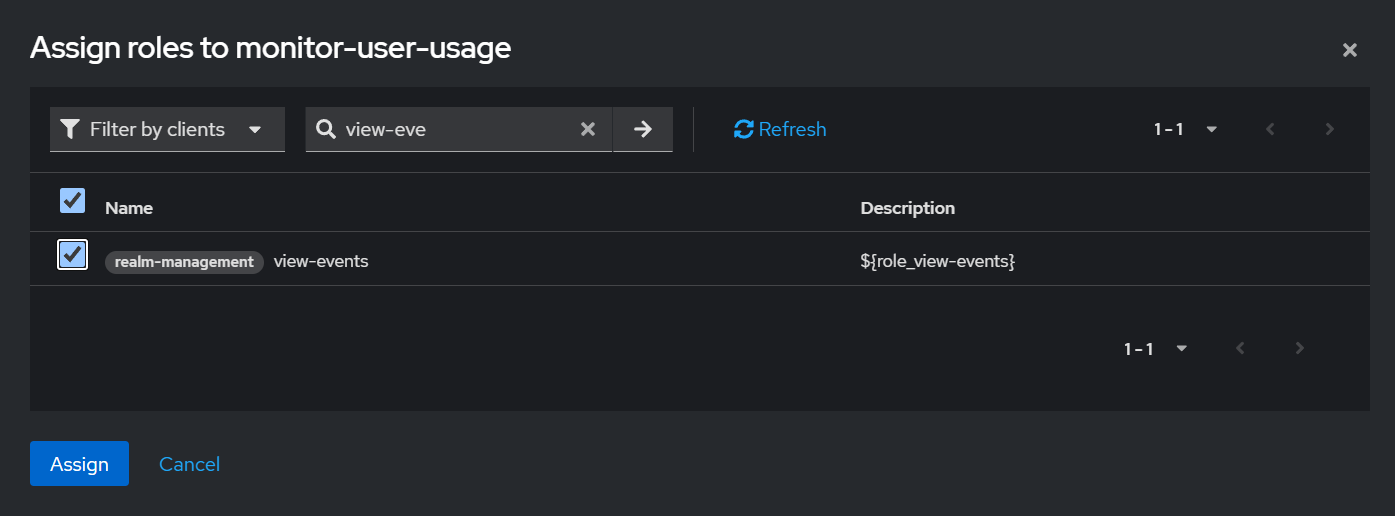Viewport: 1395px width, 516px height.
Task: Click into the view-eve search field
Action: coord(455,130)
